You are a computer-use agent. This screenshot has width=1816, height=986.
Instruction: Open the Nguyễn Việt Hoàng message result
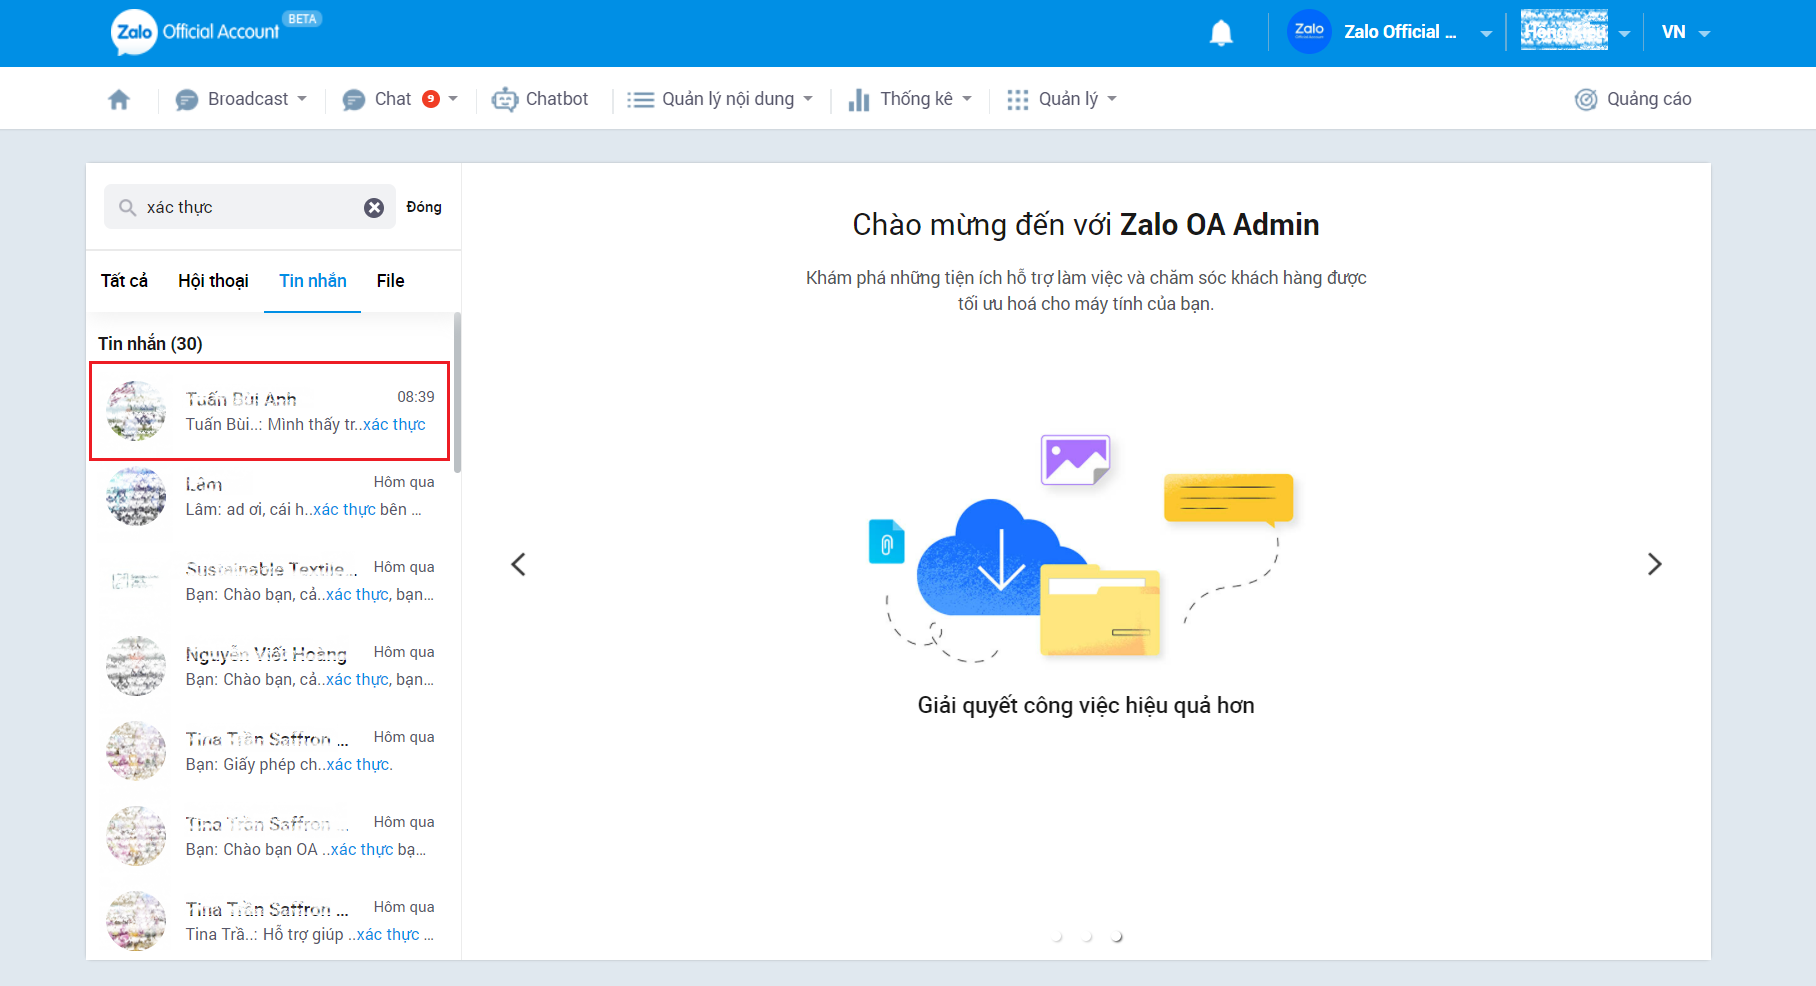270,666
